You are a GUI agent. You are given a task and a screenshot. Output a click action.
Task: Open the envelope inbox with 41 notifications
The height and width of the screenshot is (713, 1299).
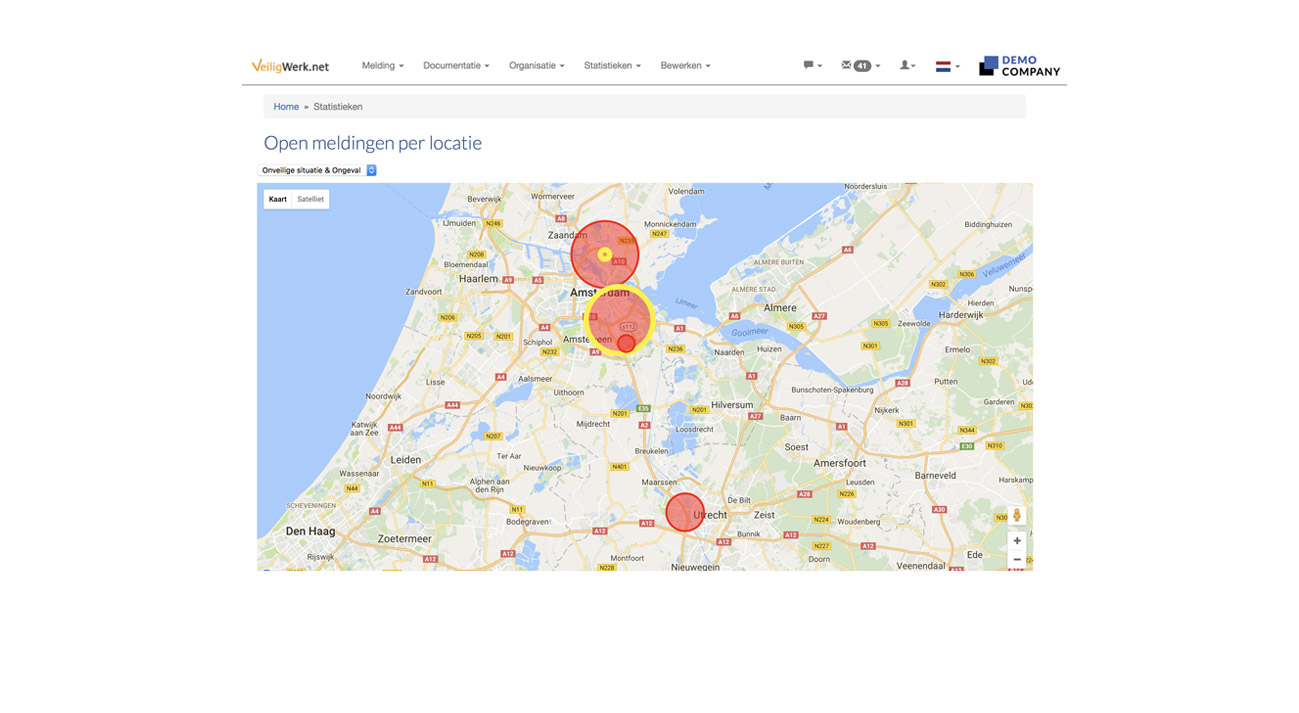pyautogui.click(x=860, y=66)
